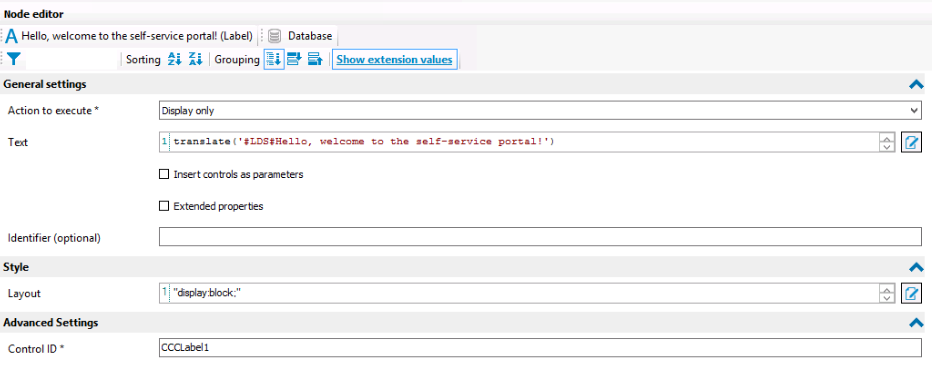Click the Control ID label text

coord(36,349)
